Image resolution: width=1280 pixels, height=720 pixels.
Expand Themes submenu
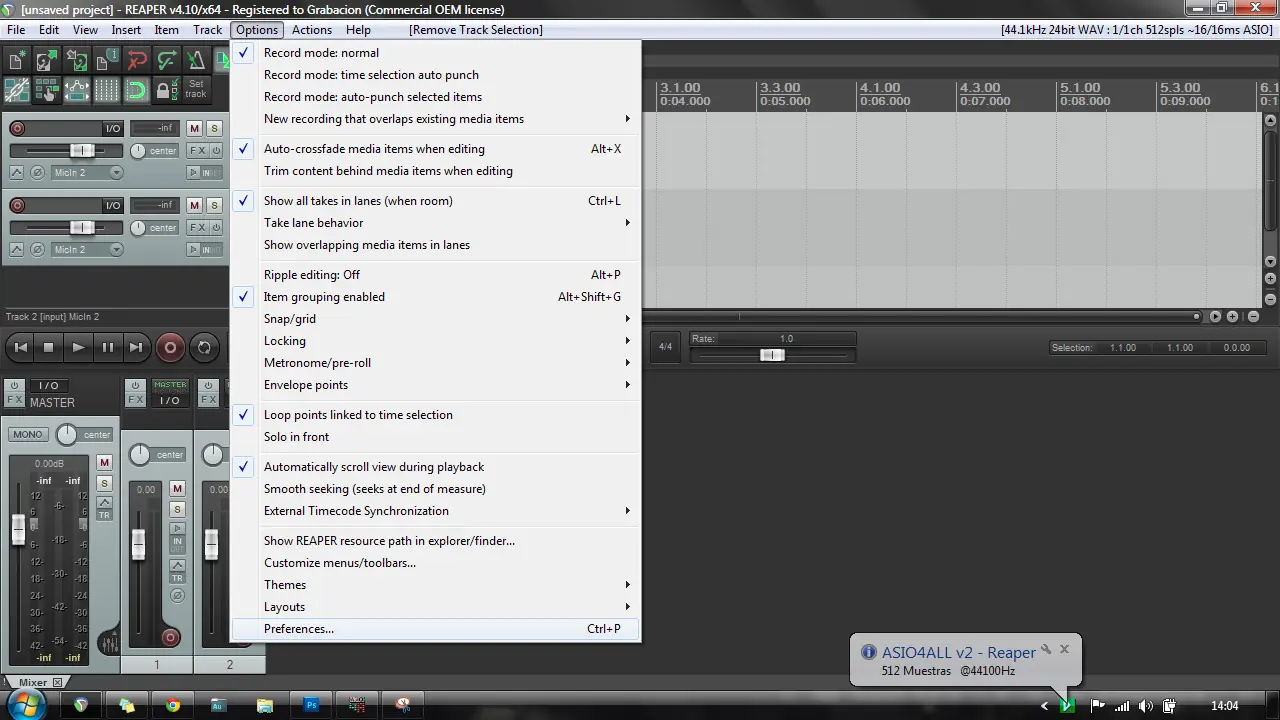point(437,585)
